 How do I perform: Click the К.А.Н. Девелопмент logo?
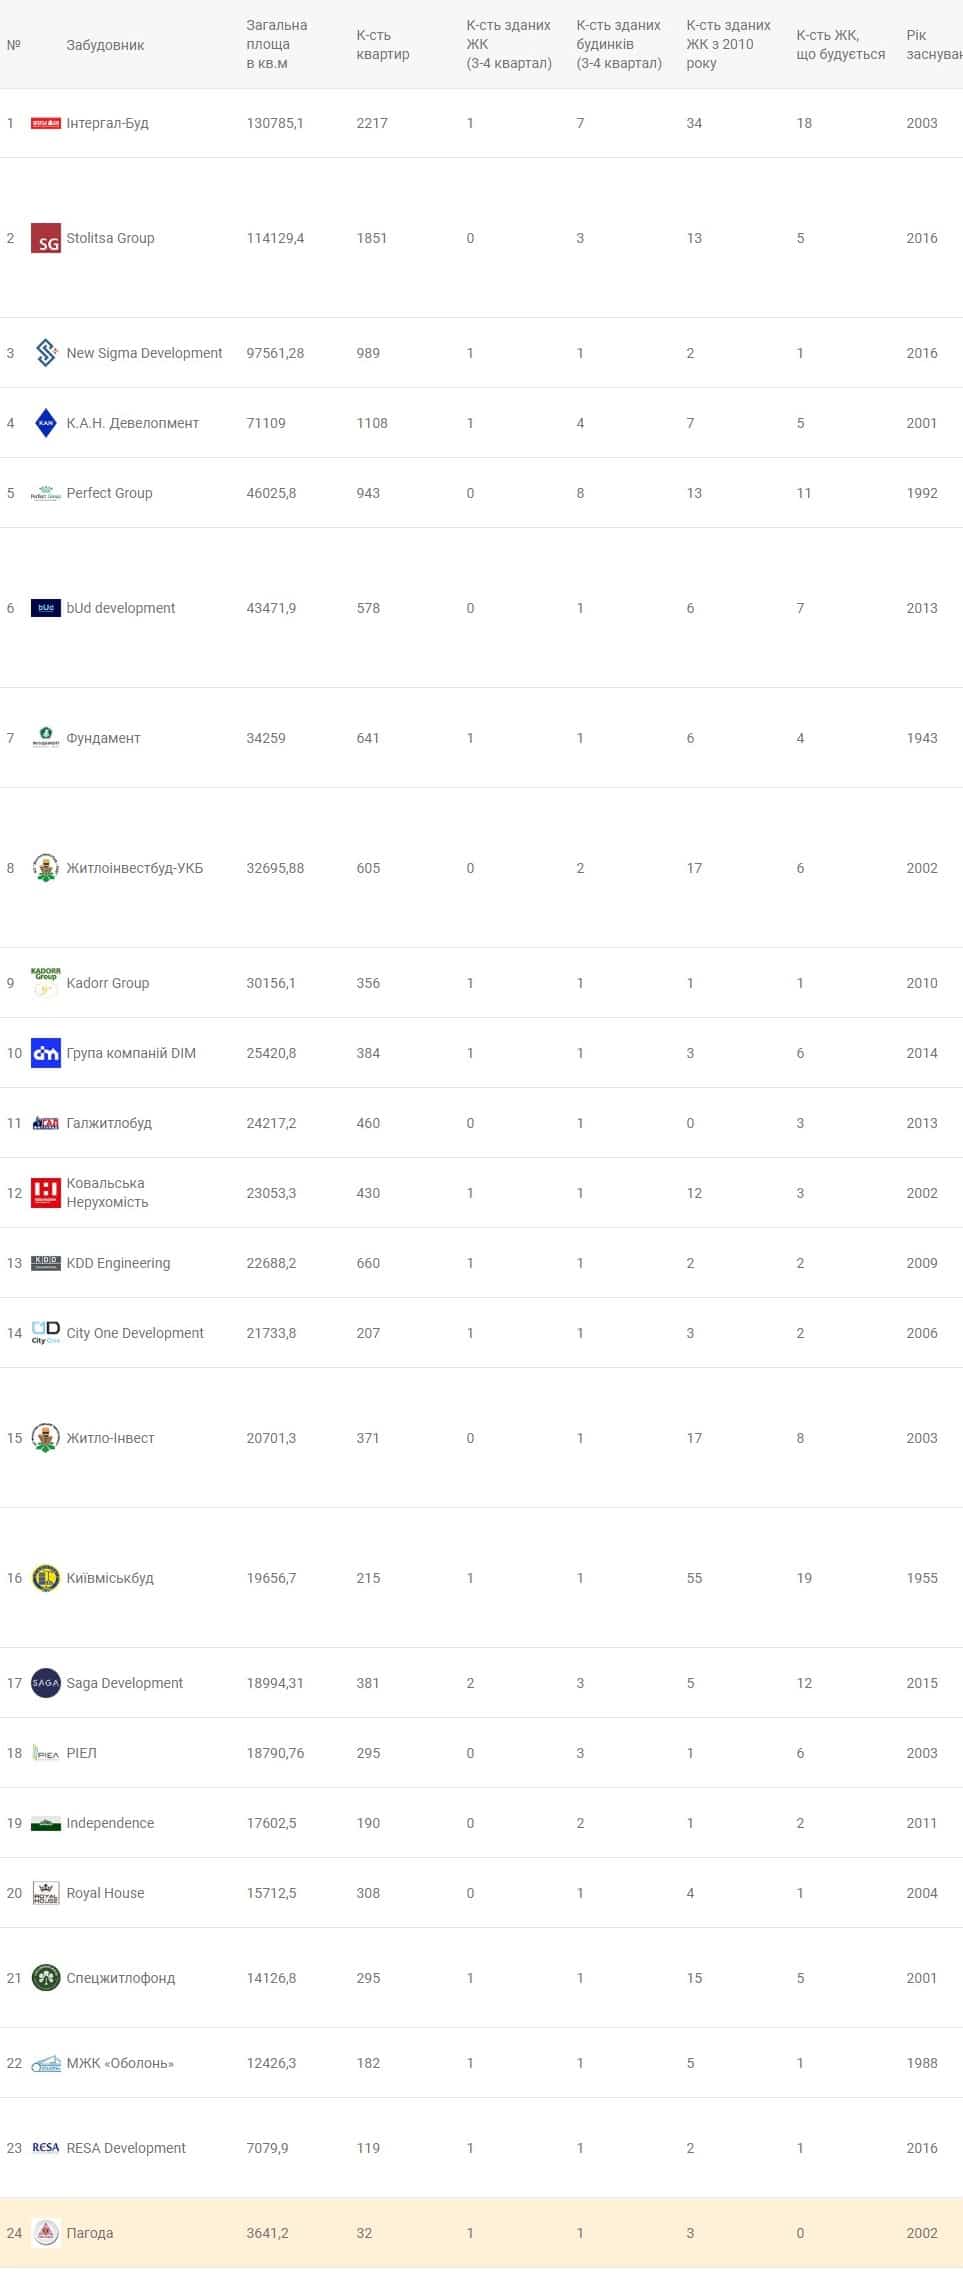tap(46, 423)
